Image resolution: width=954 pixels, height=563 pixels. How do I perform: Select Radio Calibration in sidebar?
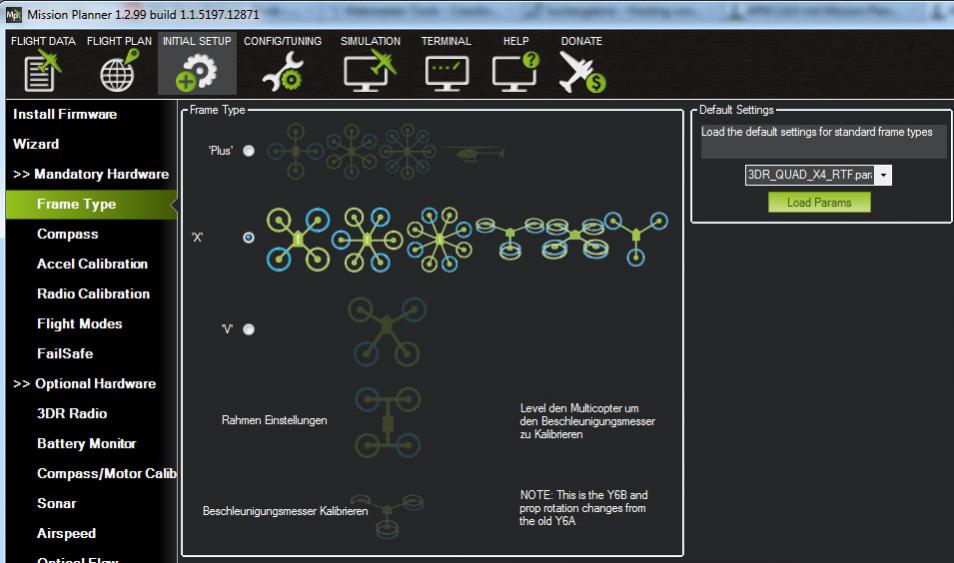(93, 293)
